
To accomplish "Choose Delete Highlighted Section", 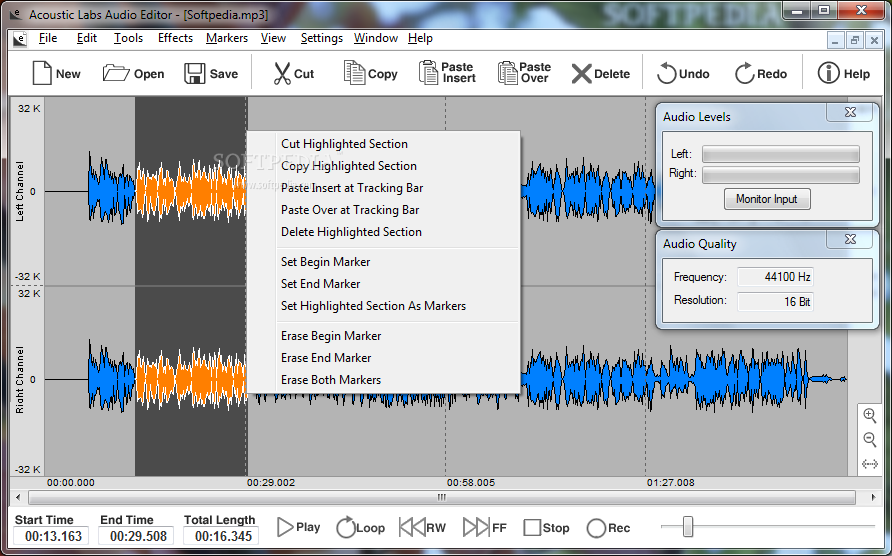I will [383, 232].
